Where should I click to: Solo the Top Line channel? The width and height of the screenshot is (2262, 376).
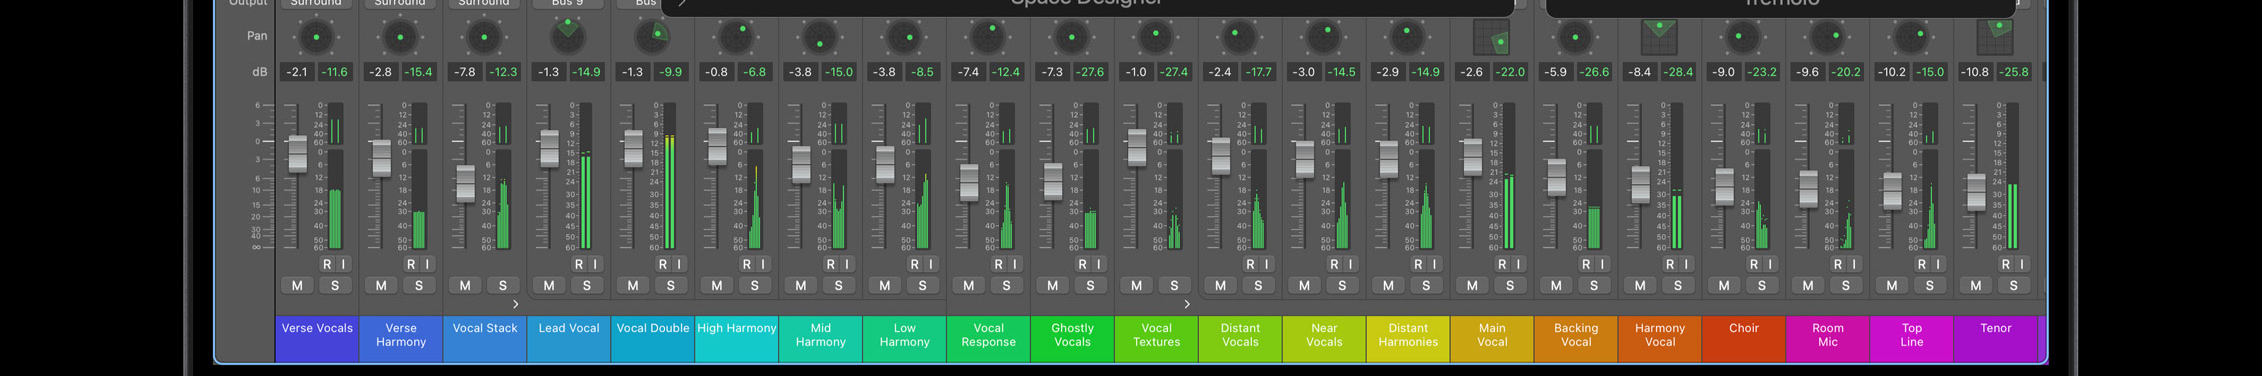coord(1929,286)
